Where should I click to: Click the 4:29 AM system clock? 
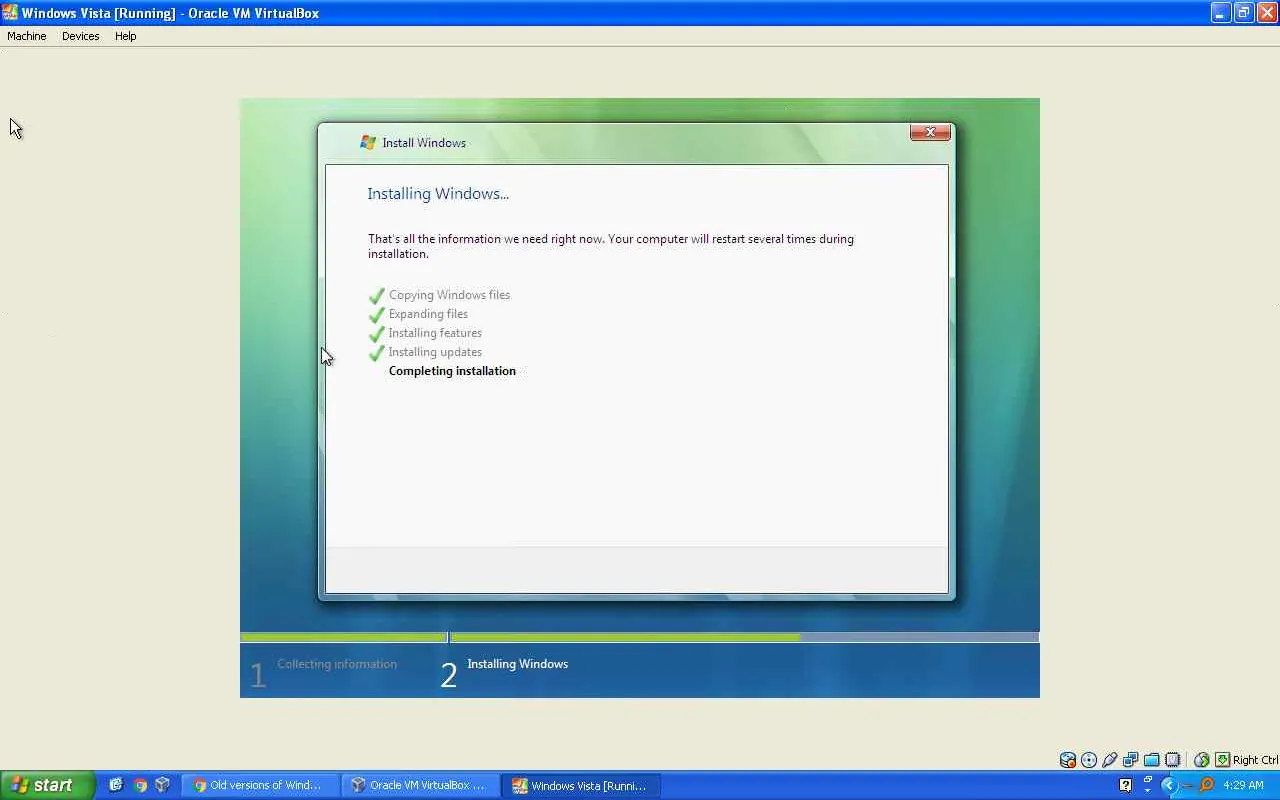[1243, 785]
